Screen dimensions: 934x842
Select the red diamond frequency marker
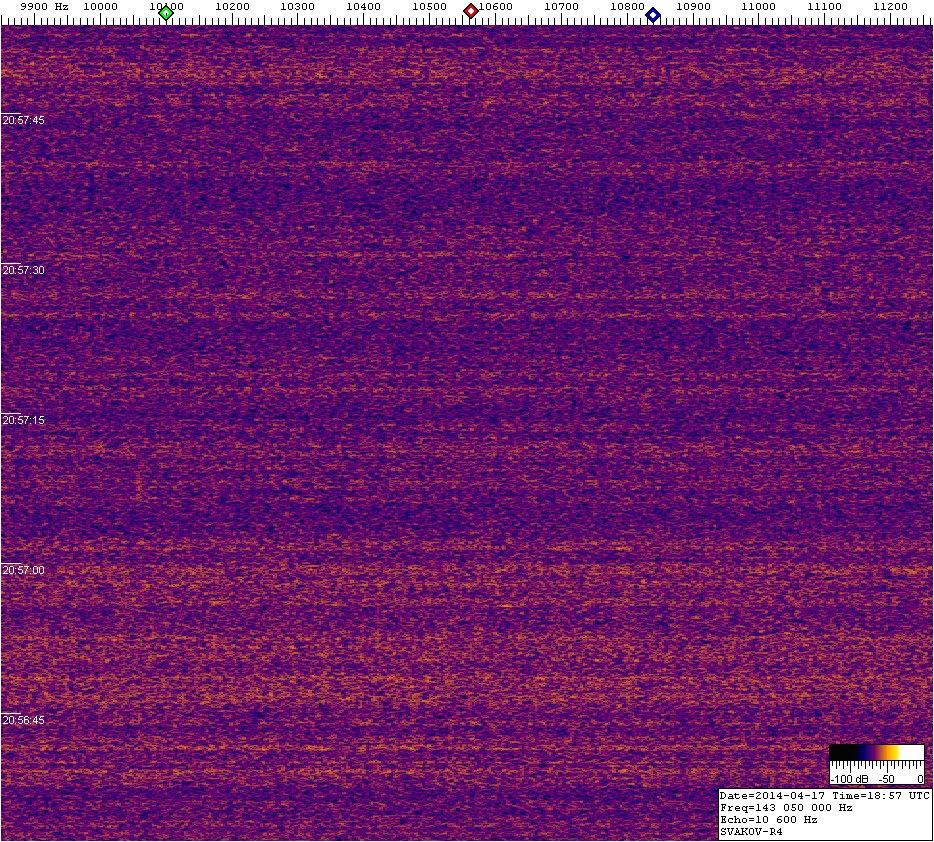coord(470,11)
